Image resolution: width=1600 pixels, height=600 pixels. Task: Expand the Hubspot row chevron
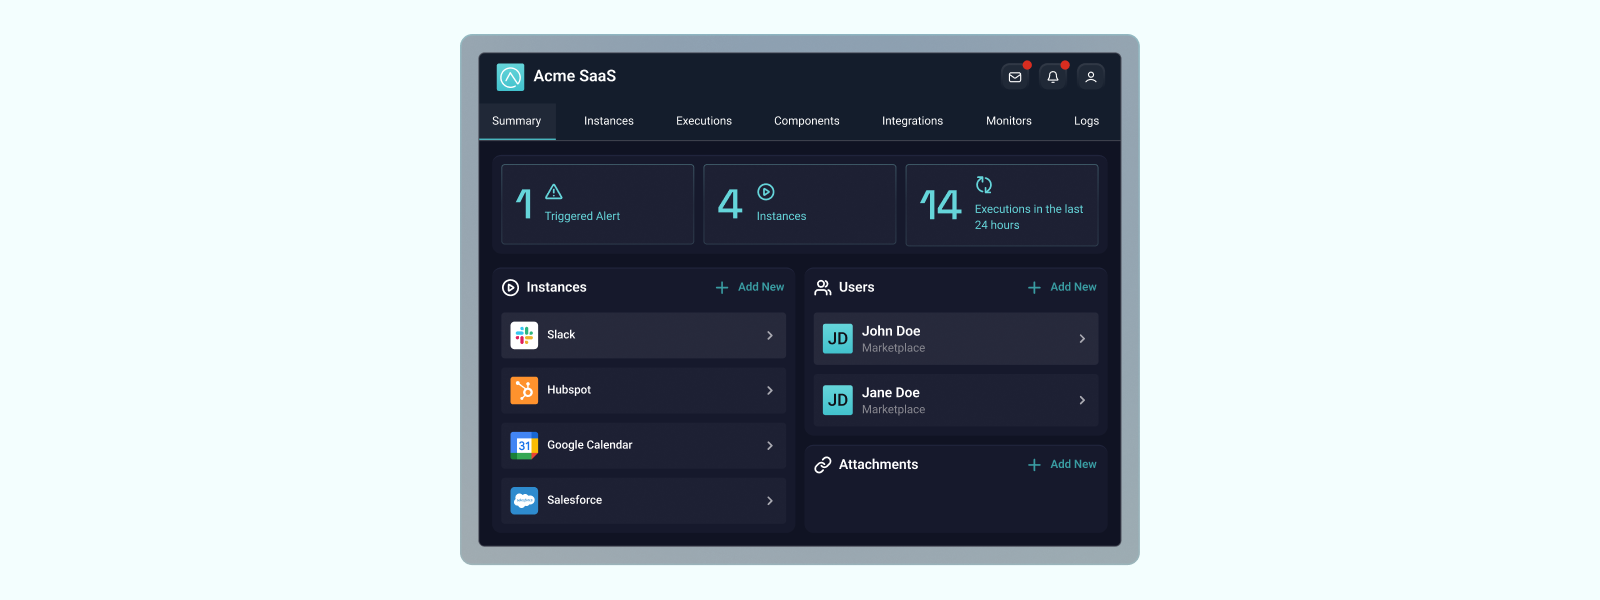coord(770,391)
